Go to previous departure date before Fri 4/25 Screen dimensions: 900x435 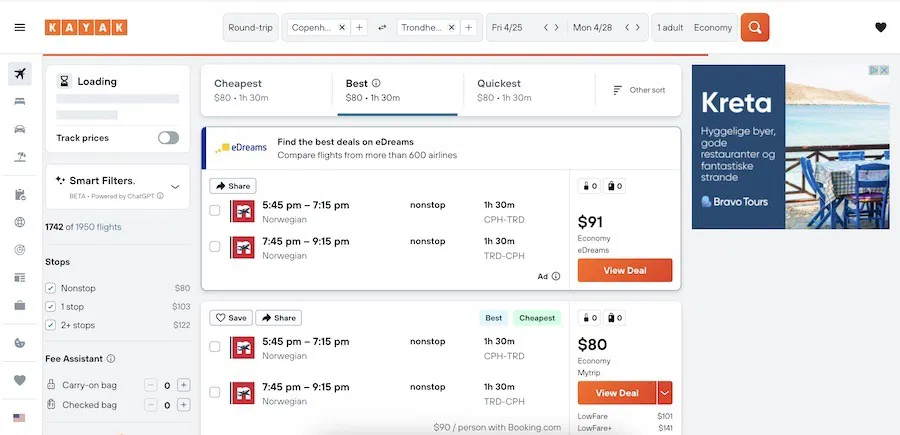[x=546, y=28]
